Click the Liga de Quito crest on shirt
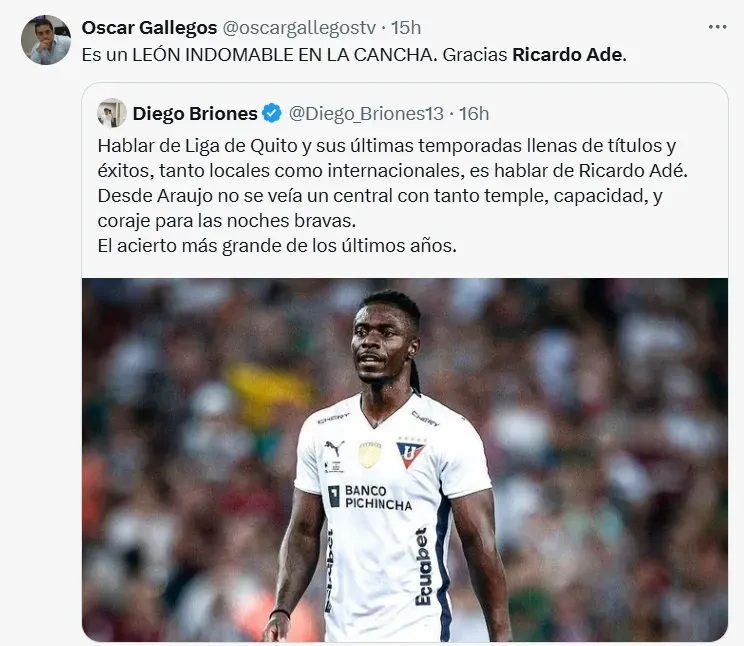 (x=410, y=451)
